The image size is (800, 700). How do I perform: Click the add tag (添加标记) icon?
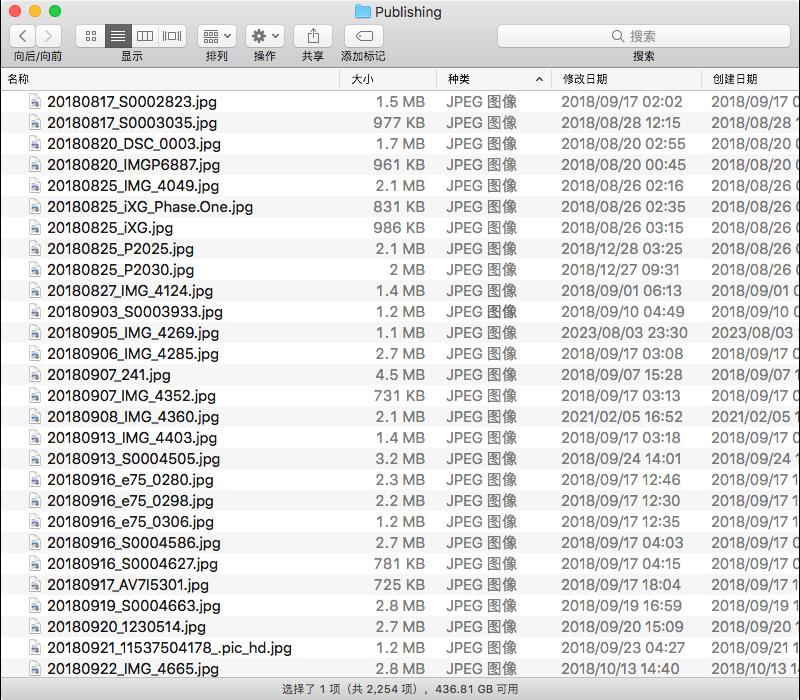(364, 36)
